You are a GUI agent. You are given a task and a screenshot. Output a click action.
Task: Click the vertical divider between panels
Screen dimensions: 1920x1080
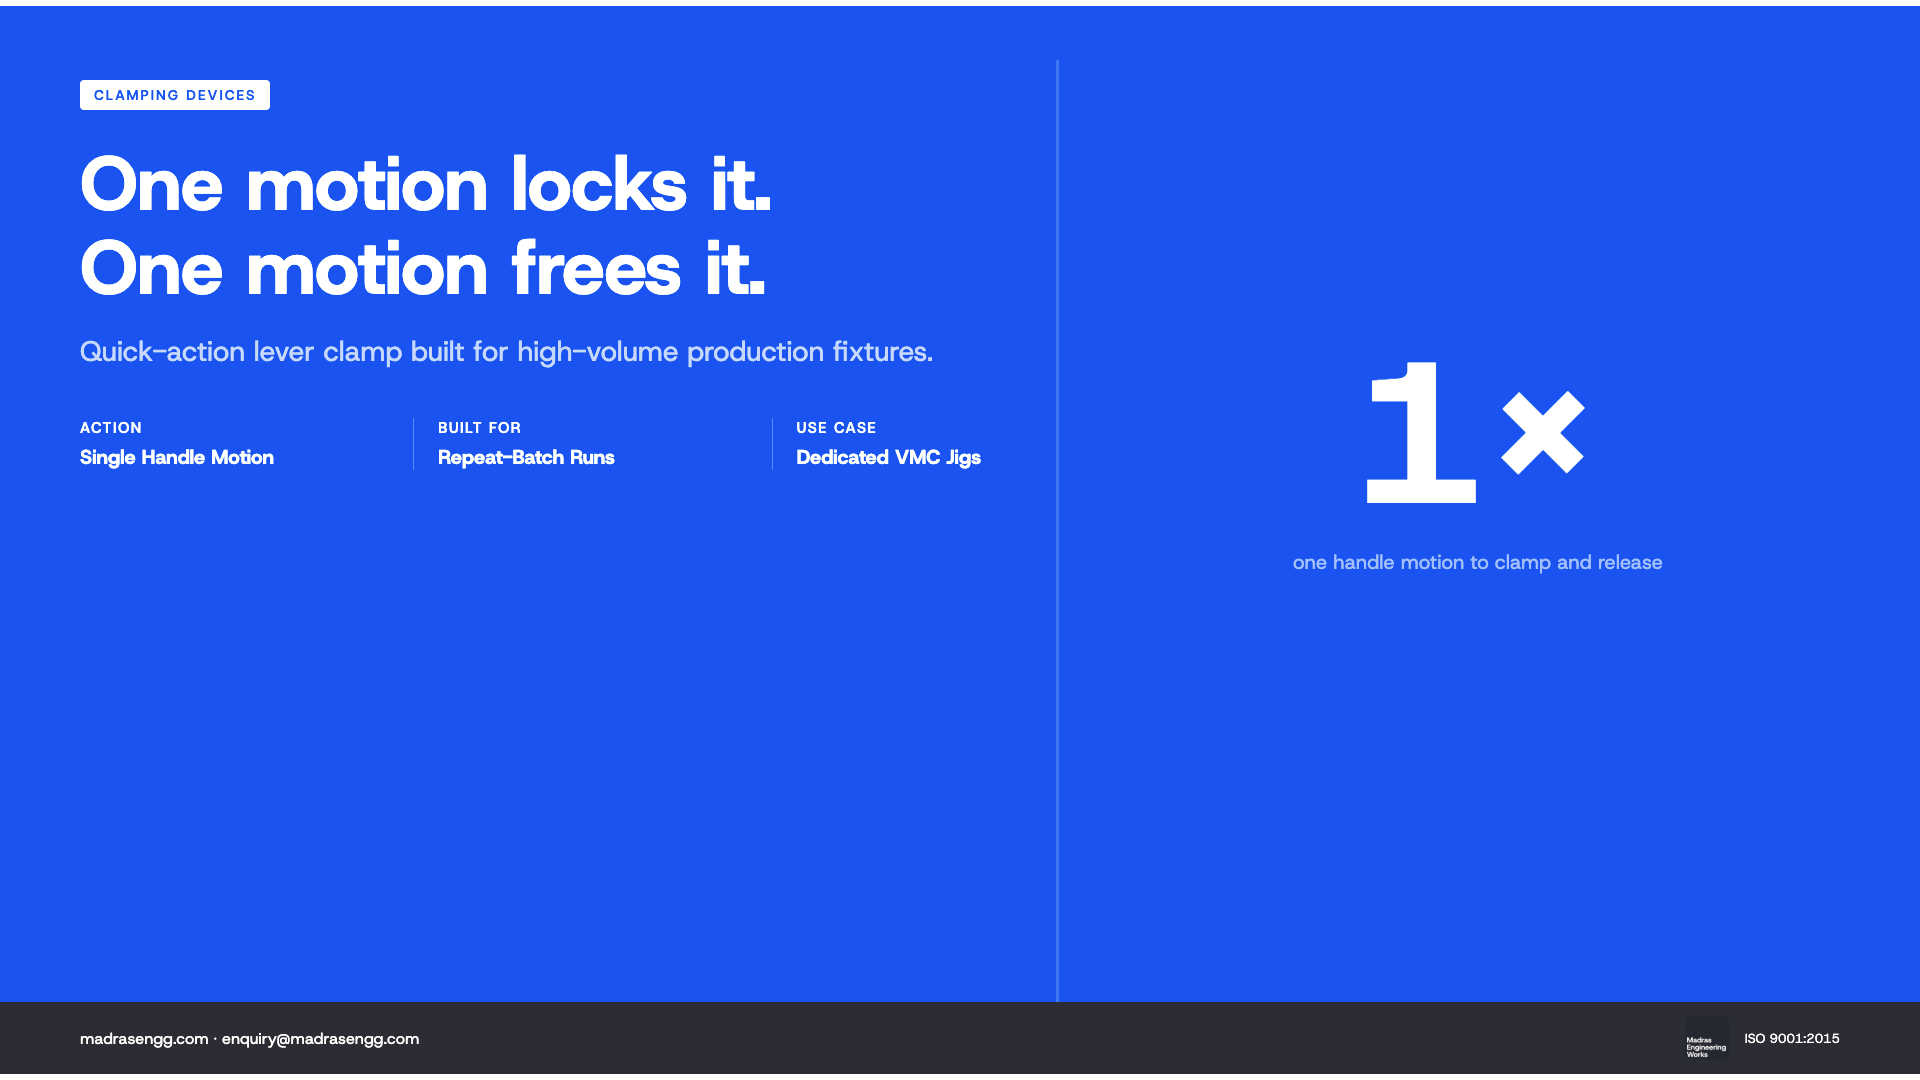[x=1057, y=530]
